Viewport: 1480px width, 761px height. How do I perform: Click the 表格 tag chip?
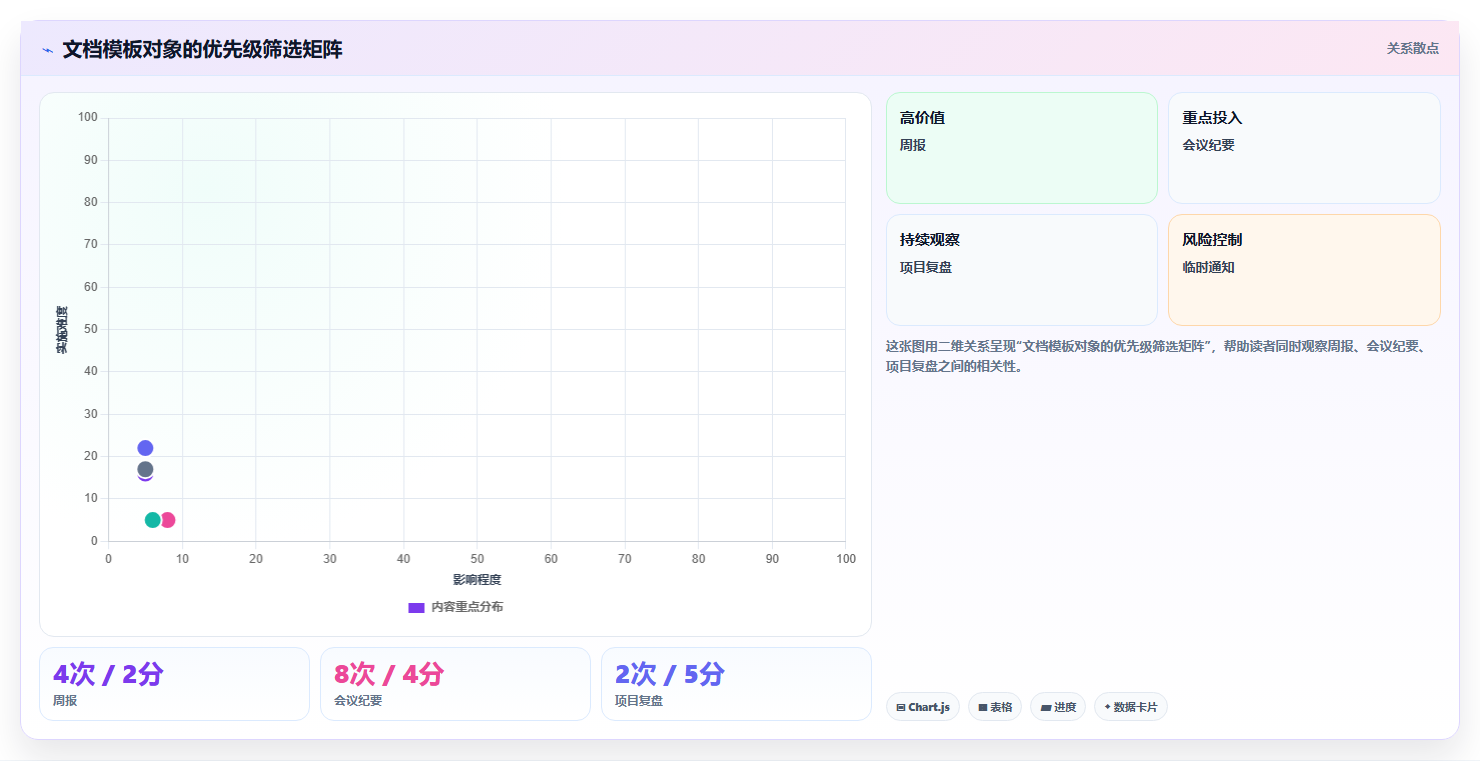(x=995, y=707)
